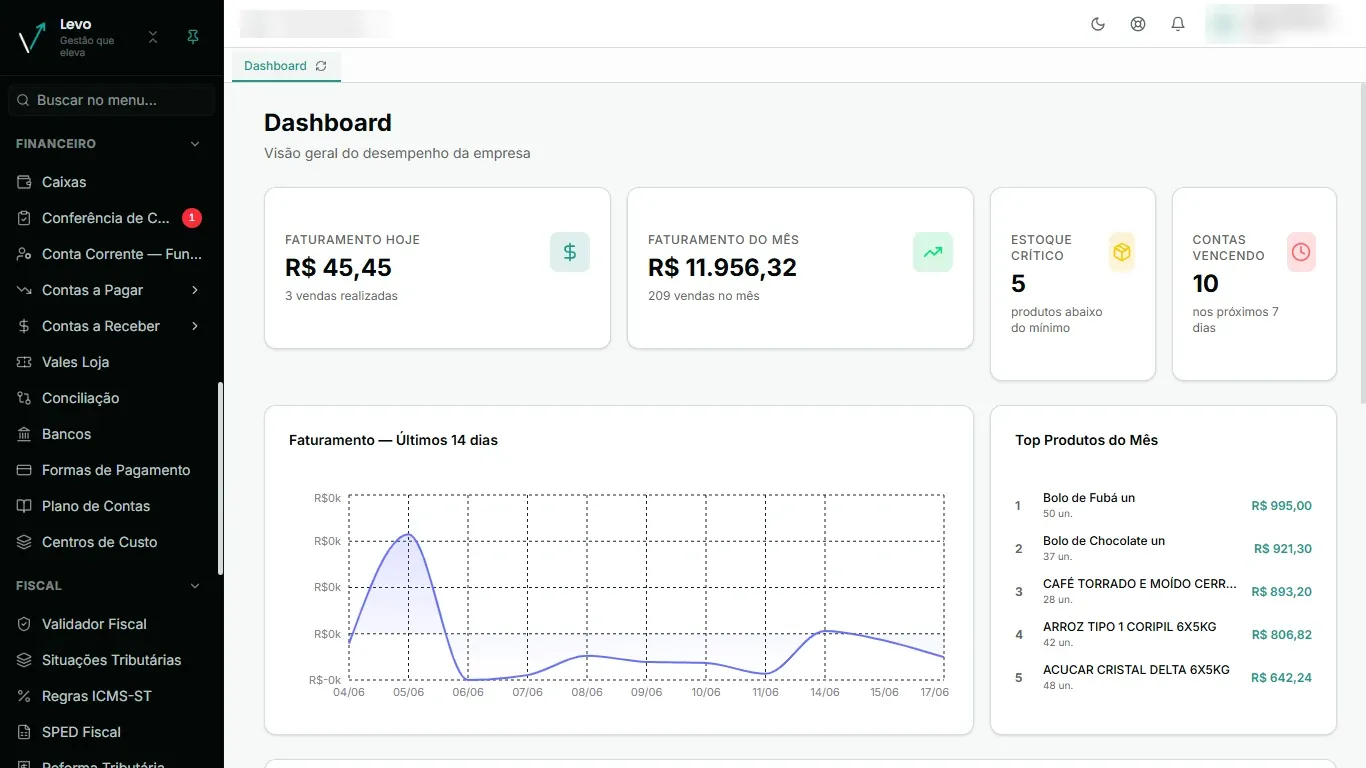Toggle the sidebar pin icon
Screen dimensions: 1366x768
(x=193, y=37)
